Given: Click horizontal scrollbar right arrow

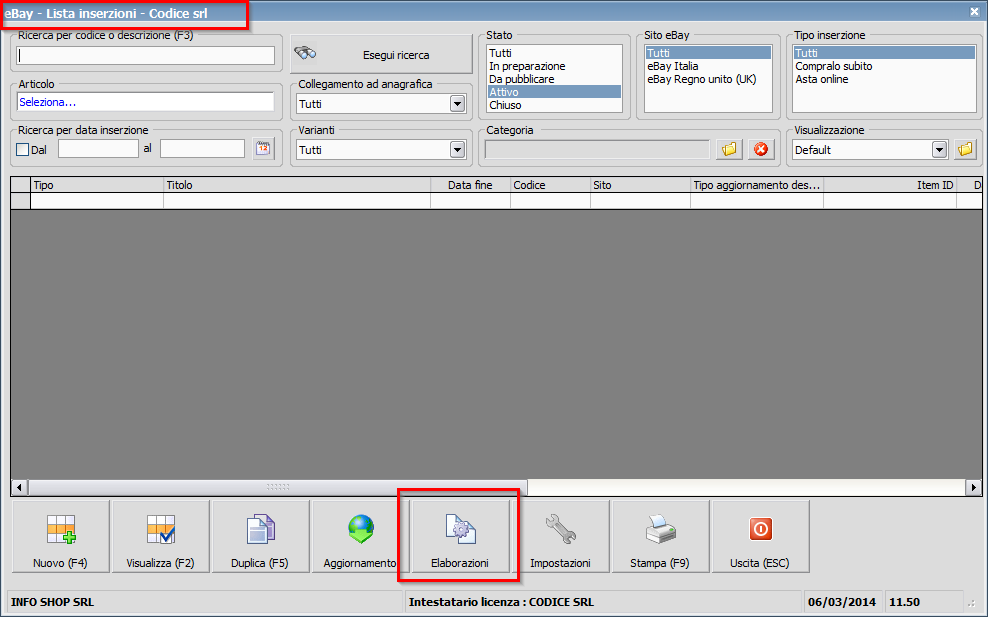Looking at the screenshot, I should (x=974, y=487).
